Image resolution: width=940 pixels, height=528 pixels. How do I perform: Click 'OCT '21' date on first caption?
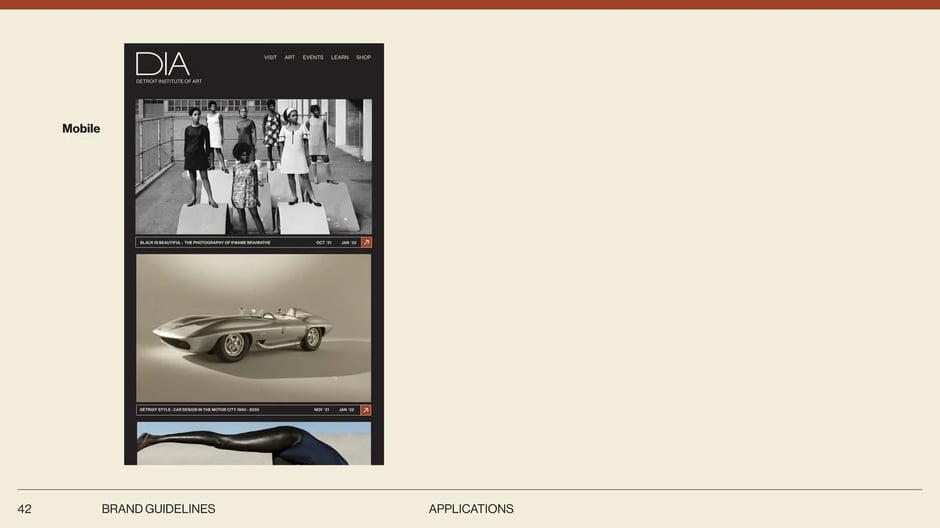(324, 243)
